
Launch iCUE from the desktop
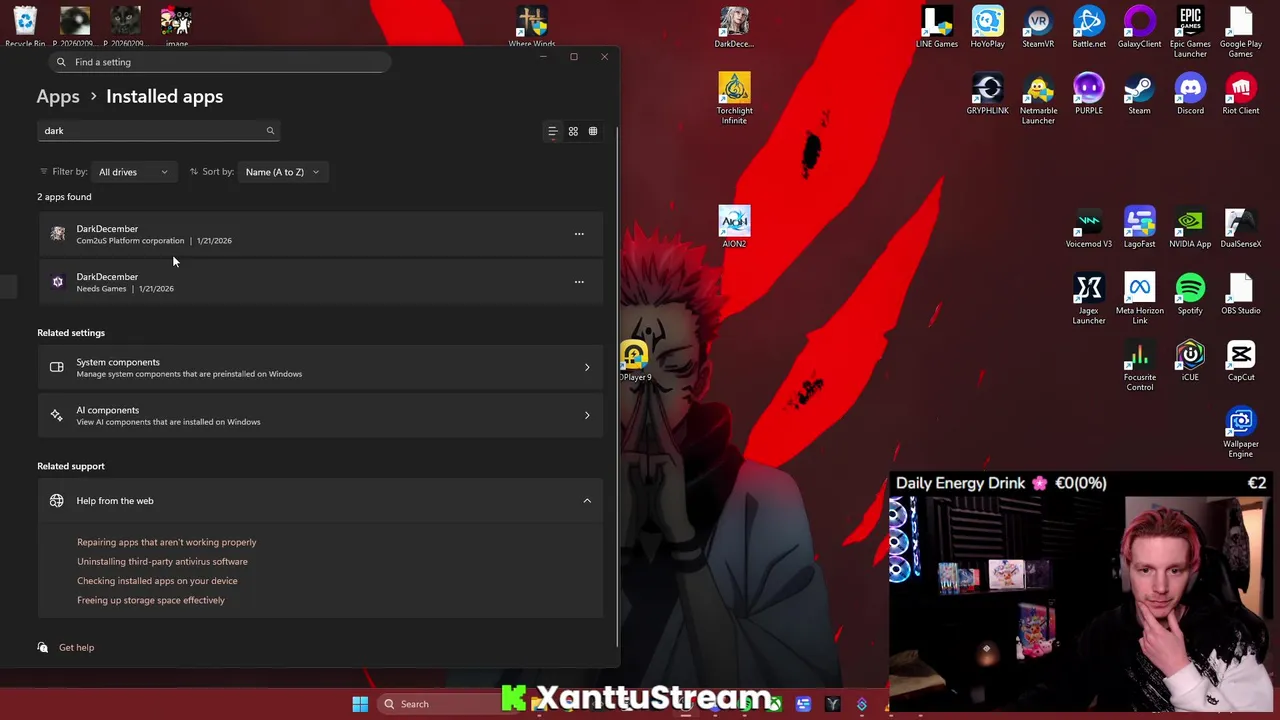[x=1190, y=361]
